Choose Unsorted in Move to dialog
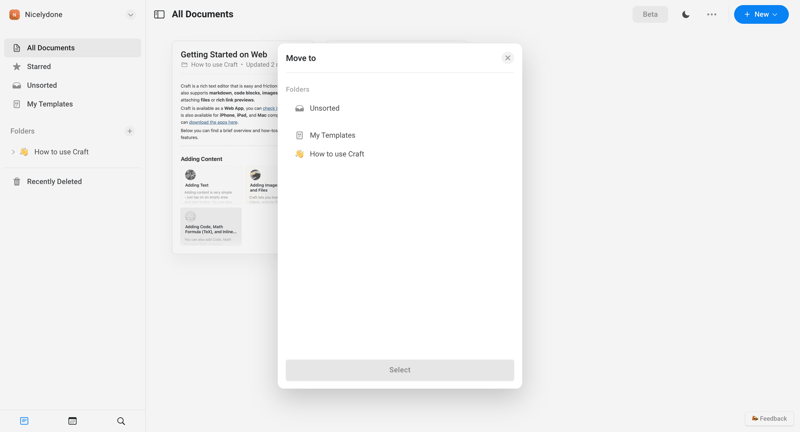 (x=399, y=108)
